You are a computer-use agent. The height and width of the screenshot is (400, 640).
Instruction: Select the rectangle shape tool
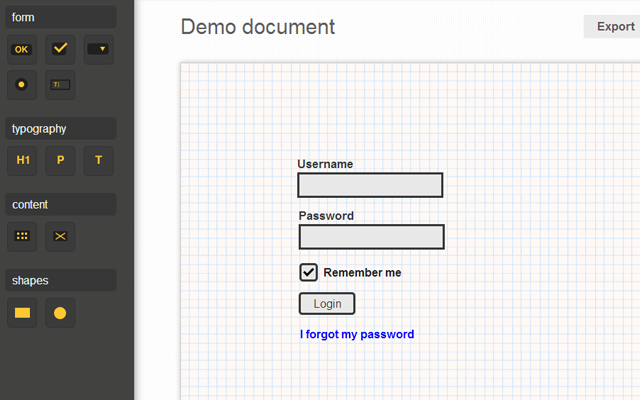22,313
